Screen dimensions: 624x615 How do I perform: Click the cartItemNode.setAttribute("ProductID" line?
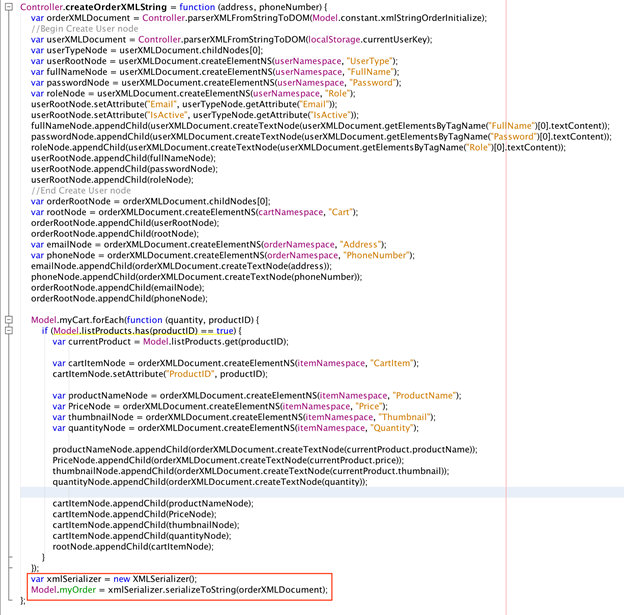pyautogui.click(x=160, y=373)
